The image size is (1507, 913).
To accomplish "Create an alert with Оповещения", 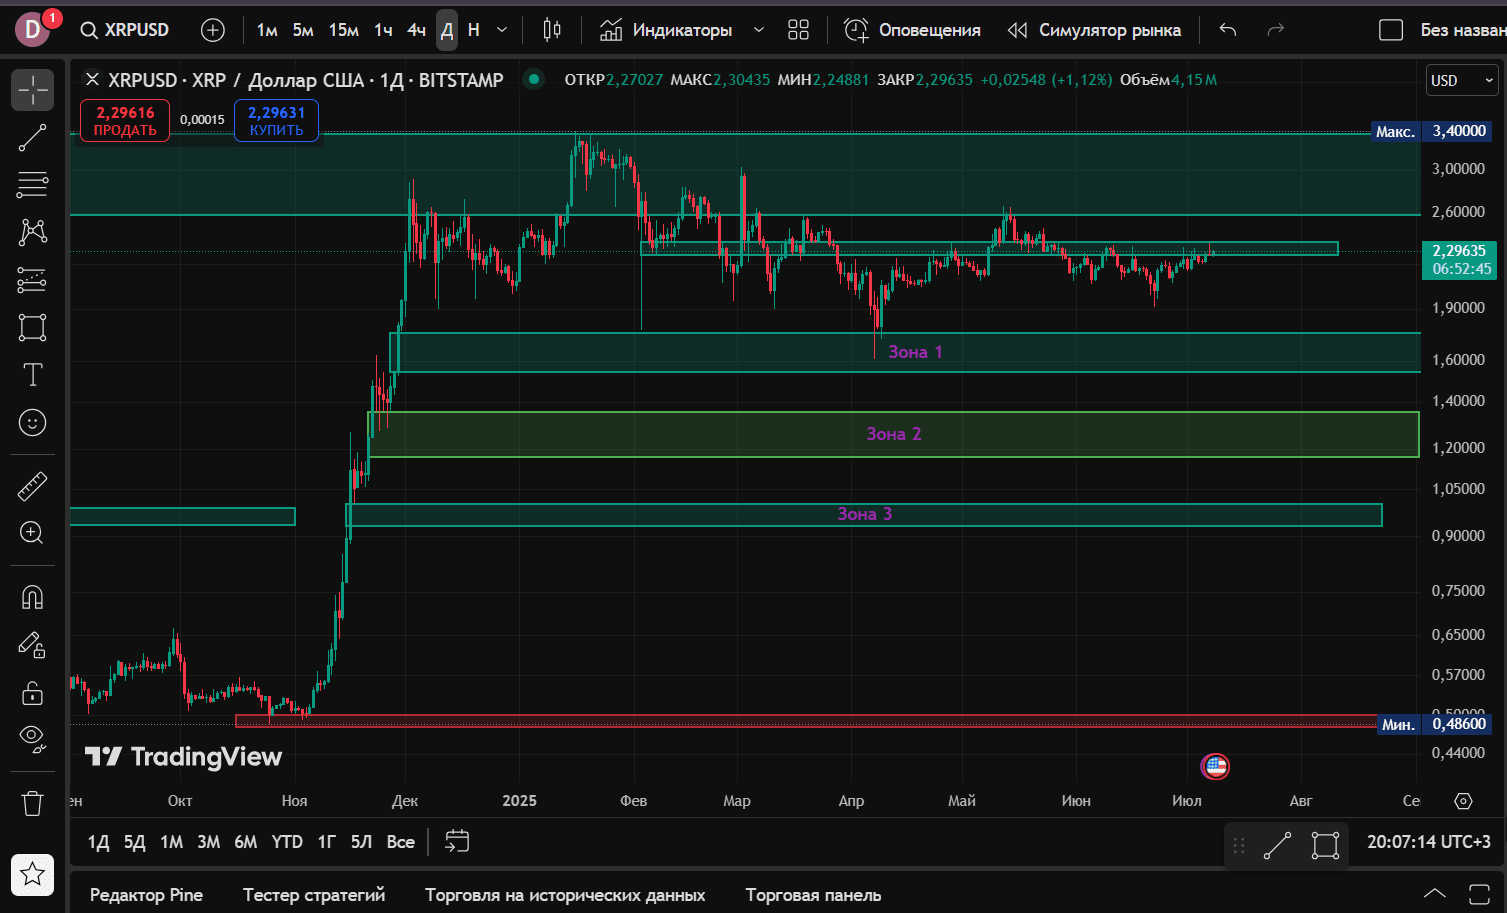I will point(912,30).
